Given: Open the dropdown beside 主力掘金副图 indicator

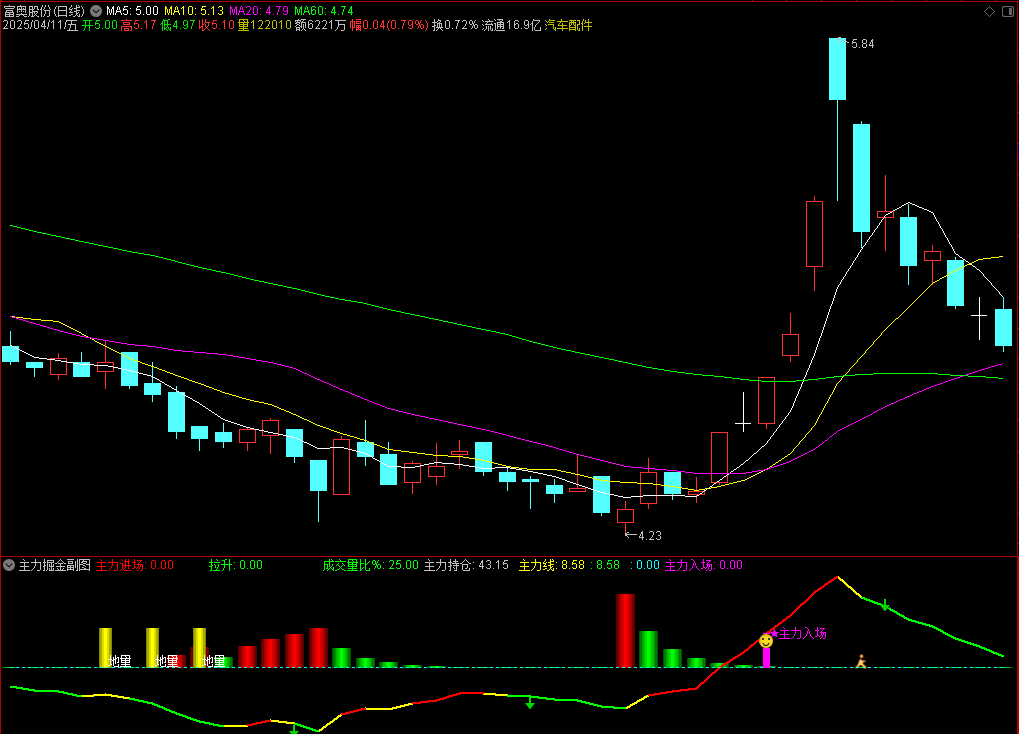Looking at the screenshot, I should tap(9, 565).
